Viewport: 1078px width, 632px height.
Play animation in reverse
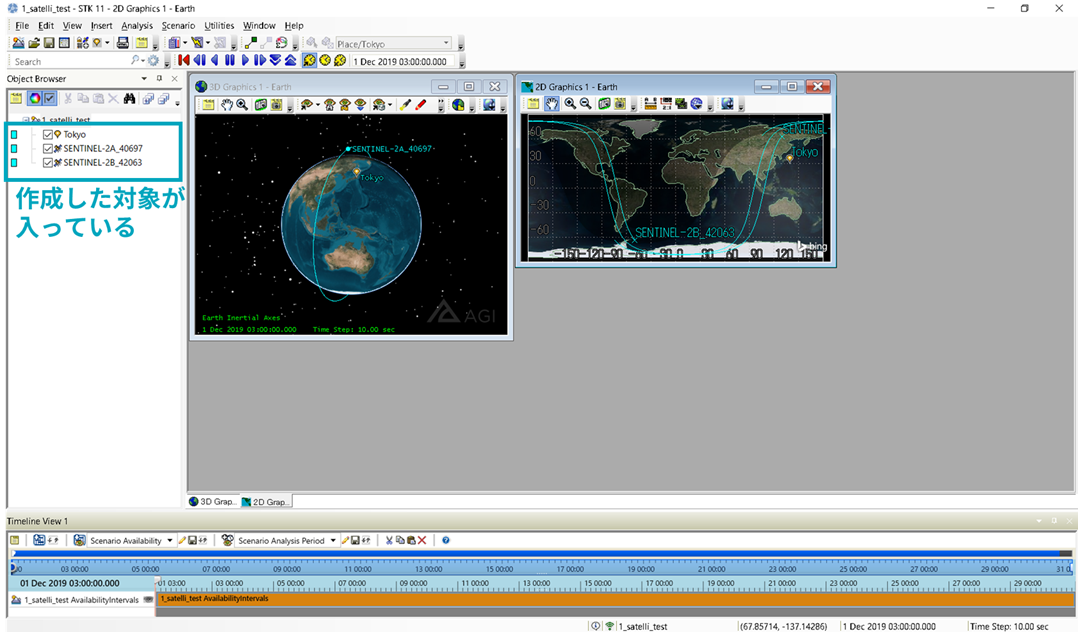coord(214,61)
